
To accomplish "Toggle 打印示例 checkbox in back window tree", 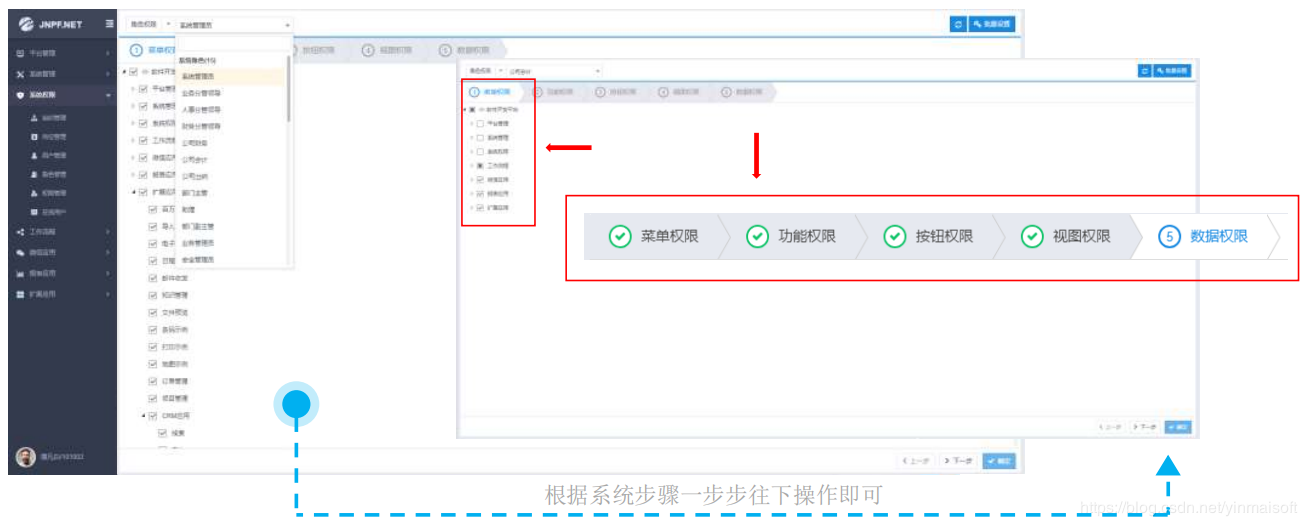I will [153, 347].
